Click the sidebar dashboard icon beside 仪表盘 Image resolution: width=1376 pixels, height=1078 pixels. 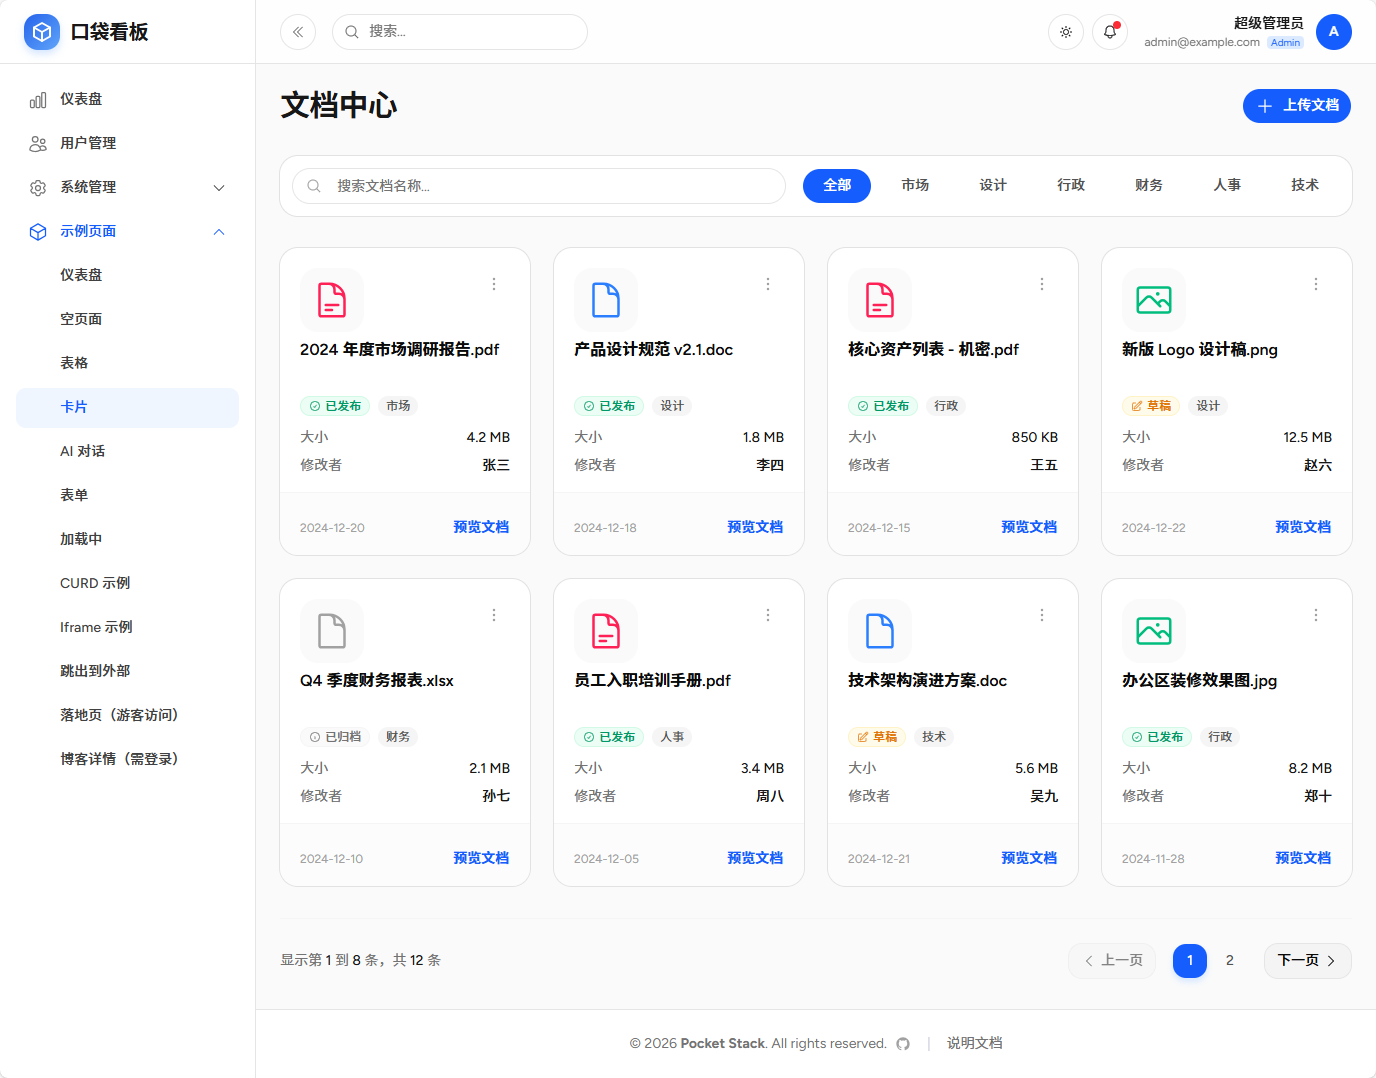click(x=37, y=99)
